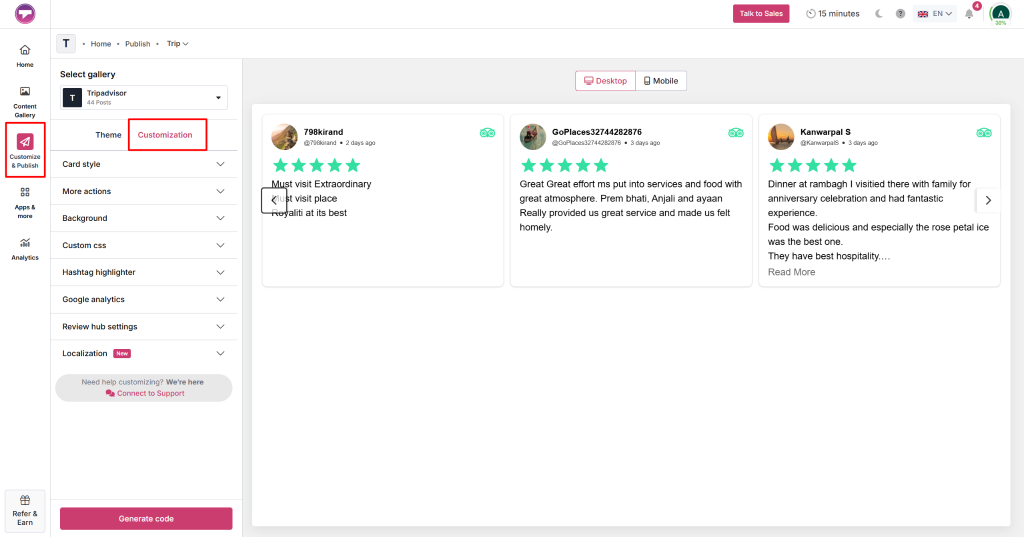Screen dimensions: 1024x537
Task: Open the help question mark icon
Action: [901, 14]
